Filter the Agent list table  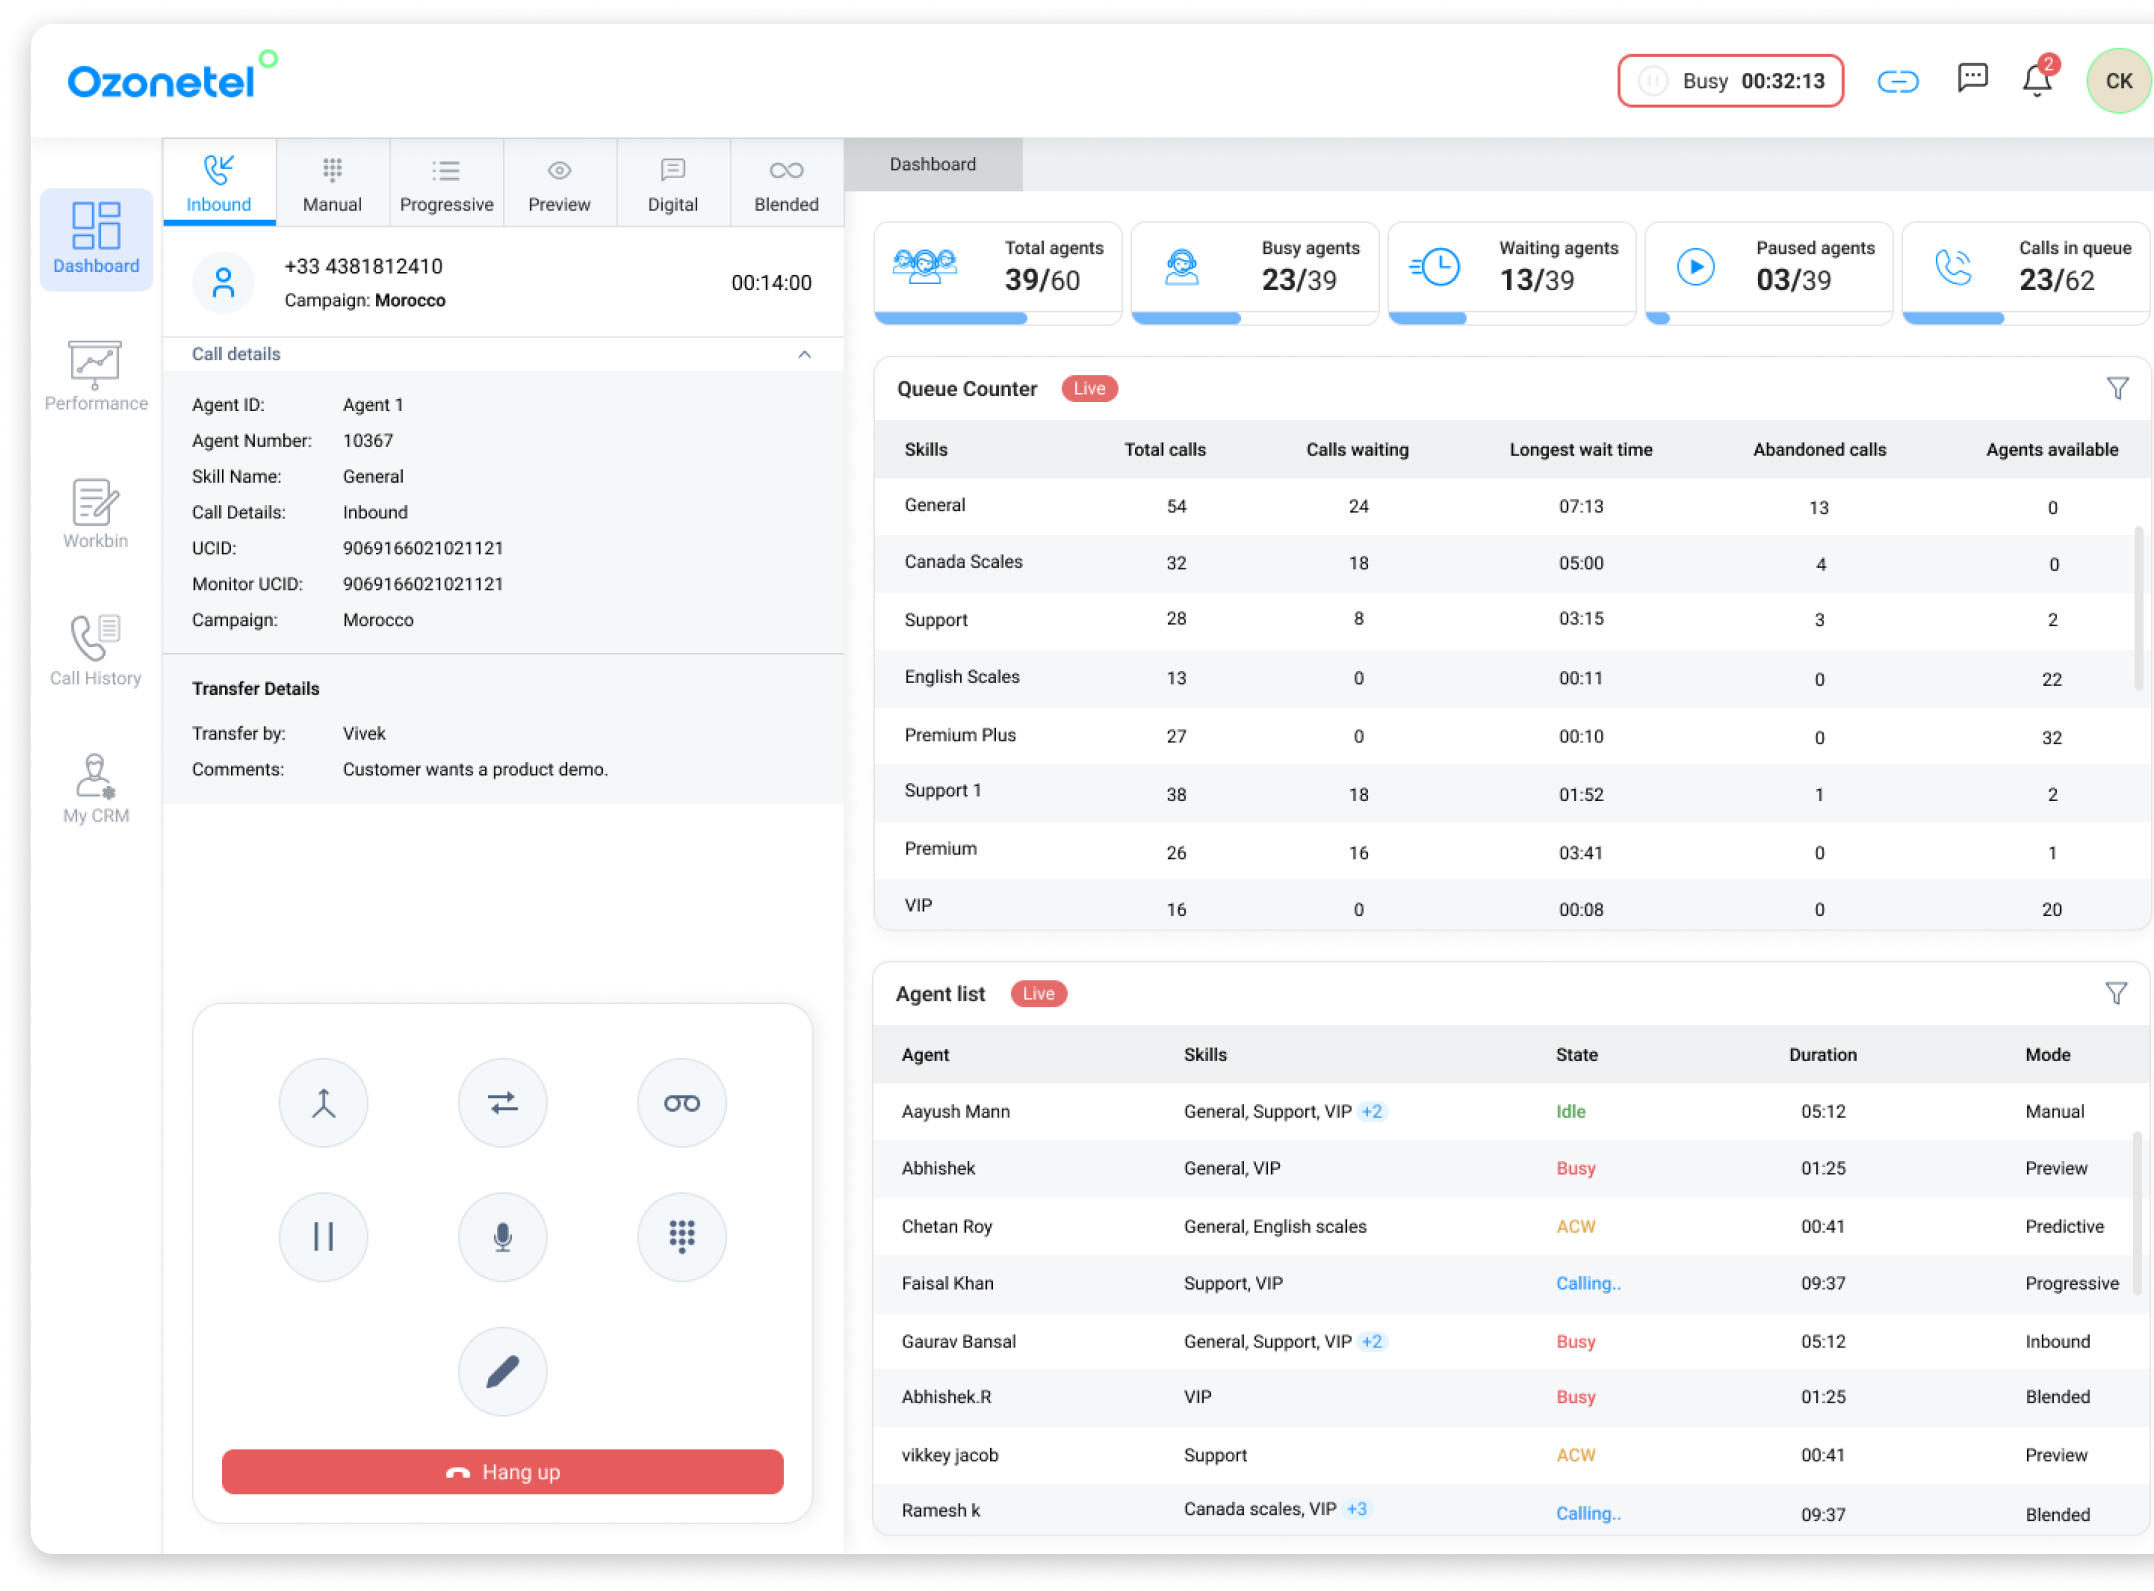pyautogui.click(x=2115, y=993)
